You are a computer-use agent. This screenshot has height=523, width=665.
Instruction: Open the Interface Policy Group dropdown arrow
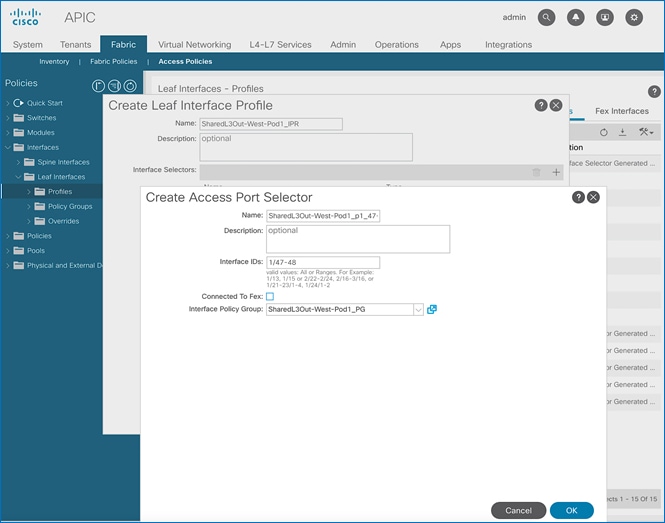tap(418, 310)
